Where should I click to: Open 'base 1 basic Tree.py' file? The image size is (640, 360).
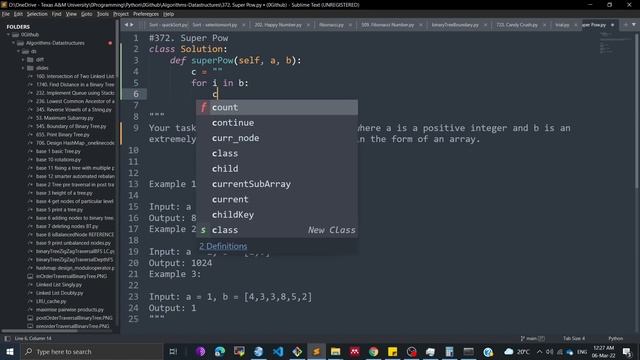click(58, 151)
